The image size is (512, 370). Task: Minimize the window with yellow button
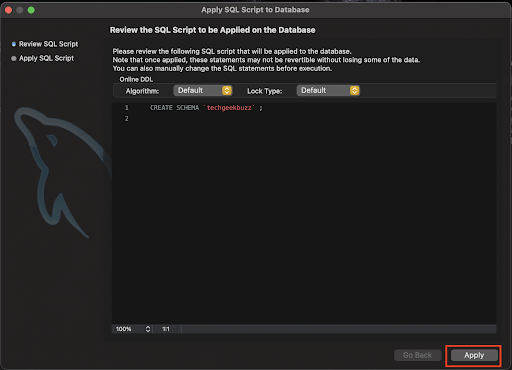20,10
